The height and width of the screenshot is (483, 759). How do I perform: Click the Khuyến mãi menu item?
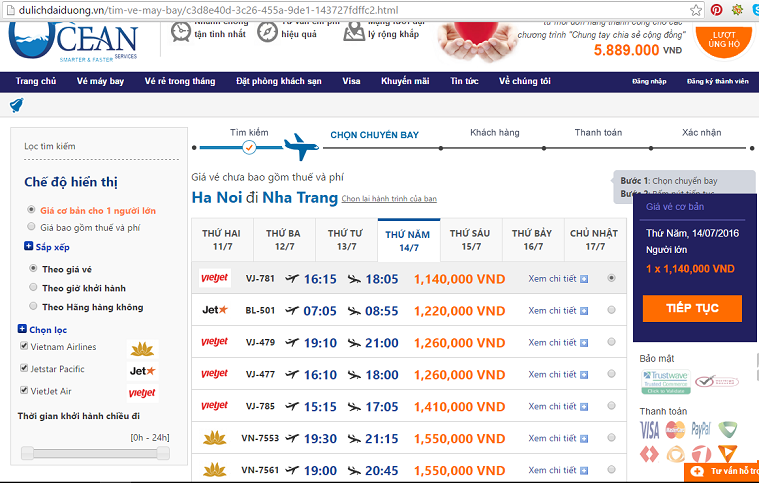[x=405, y=81]
